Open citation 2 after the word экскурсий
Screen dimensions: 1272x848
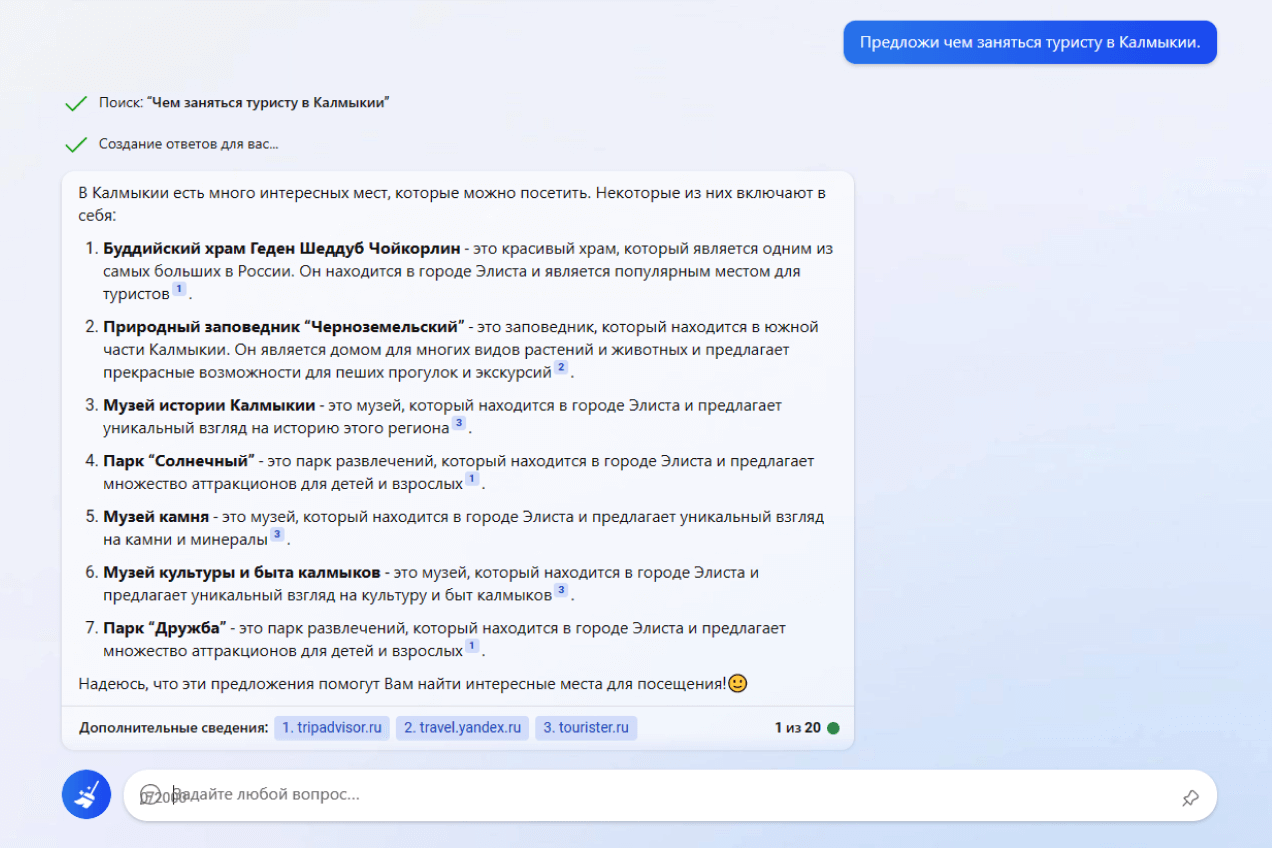(561, 368)
